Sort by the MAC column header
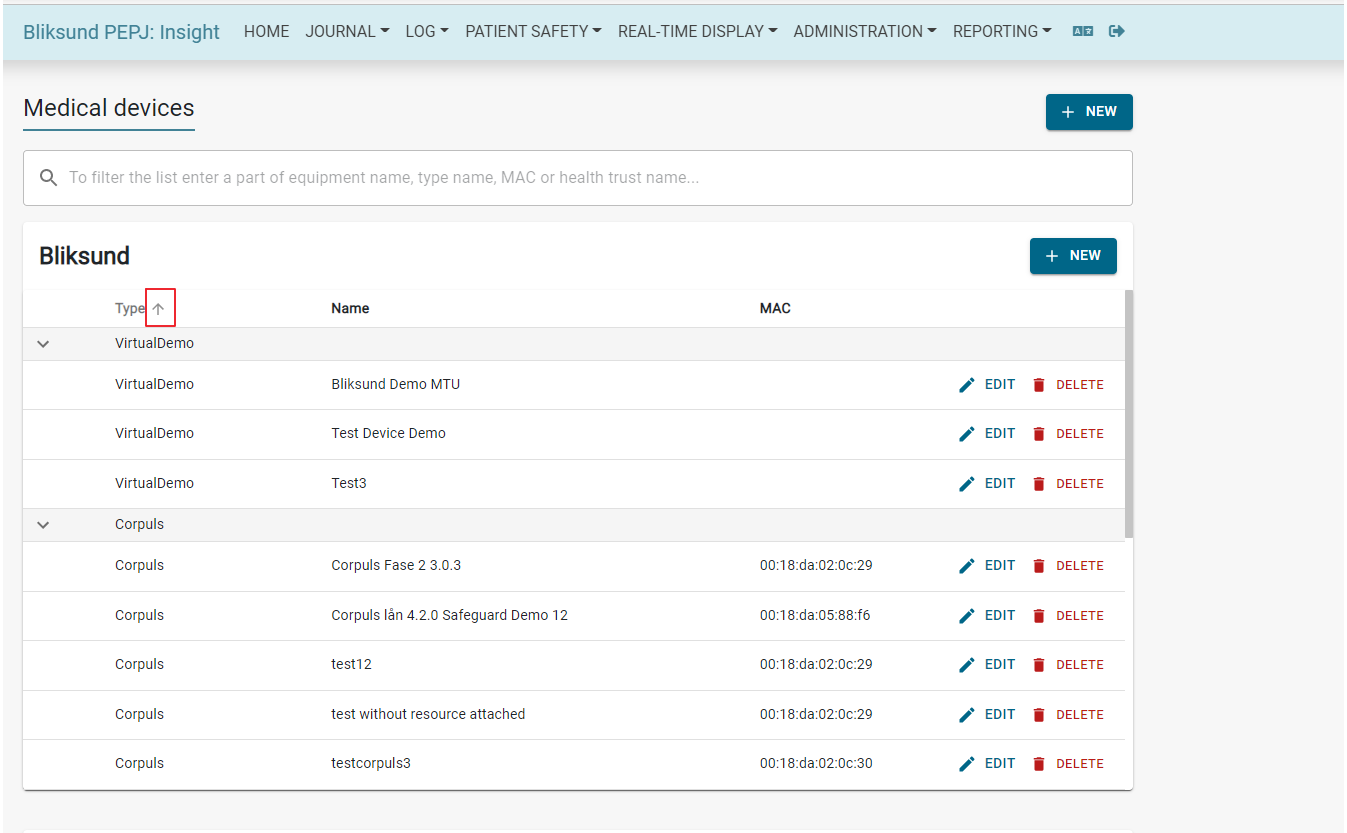Image resolution: width=1347 pixels, height=833 pixels. click(775, 309)
